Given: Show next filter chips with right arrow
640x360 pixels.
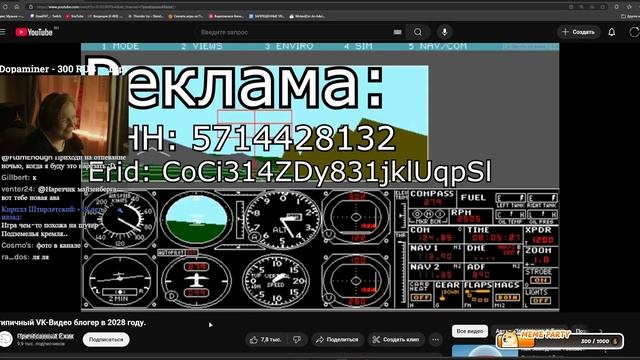Looking at the screenshot, I should coord(600,331).
